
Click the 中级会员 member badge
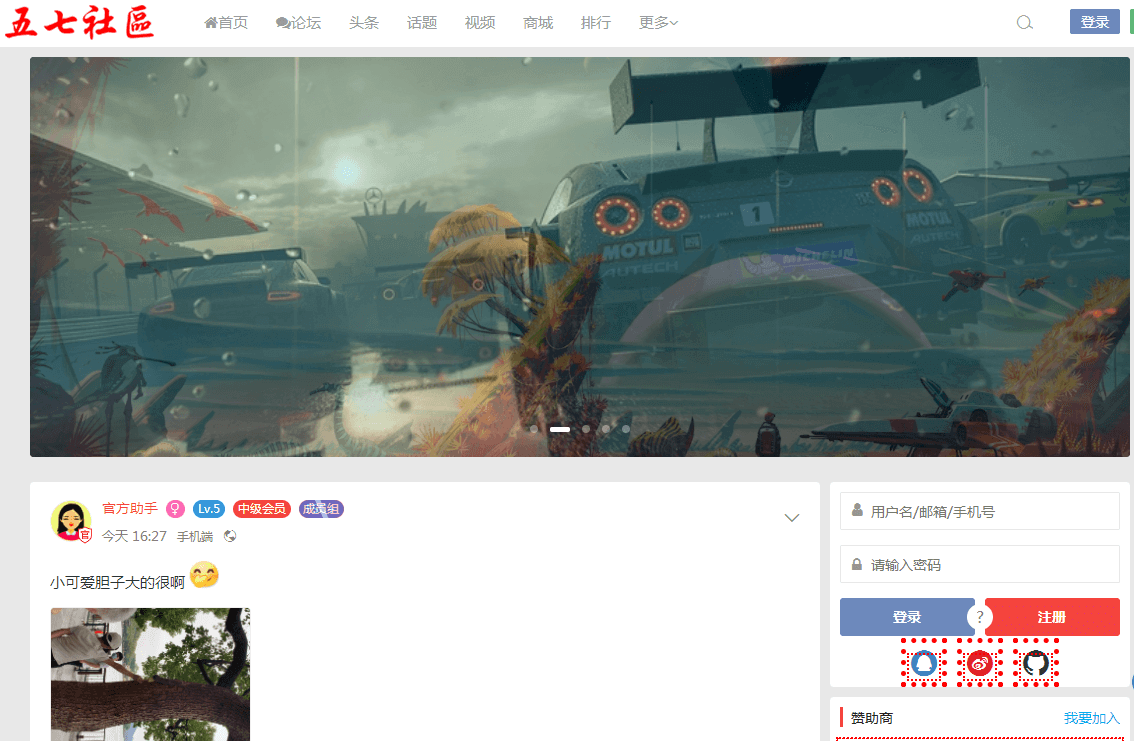(261, 509)
